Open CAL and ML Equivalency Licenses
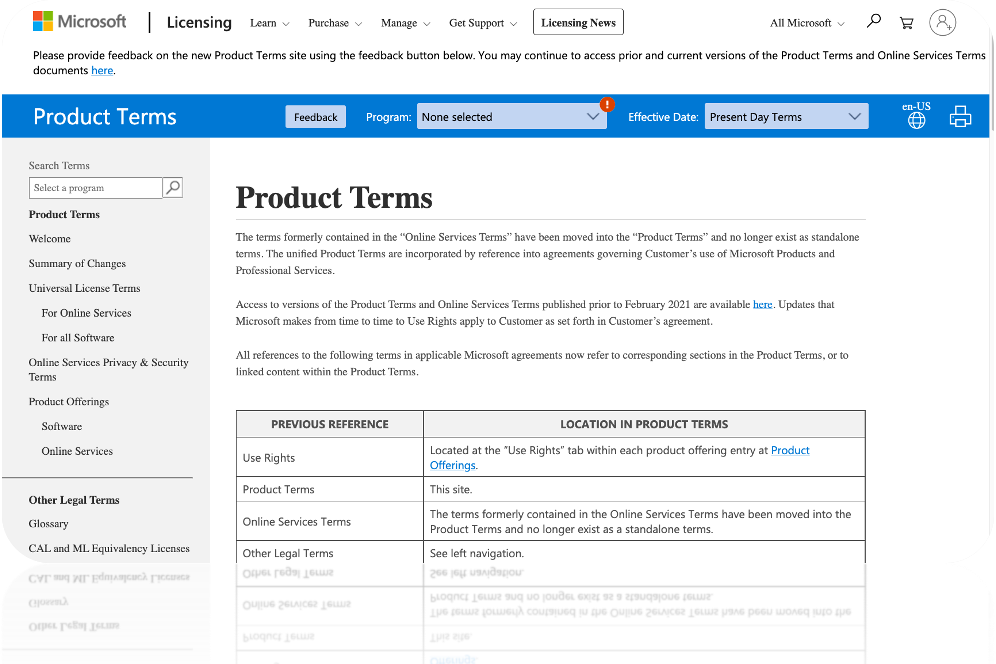This screenshot has width=996, height=664. click(109, 548)
